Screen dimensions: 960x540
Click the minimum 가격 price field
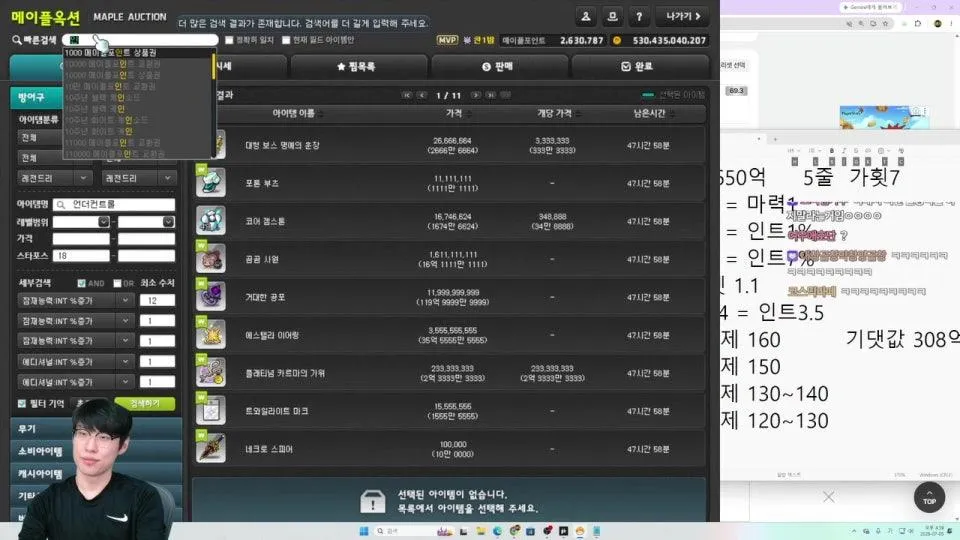coord(81,239)
